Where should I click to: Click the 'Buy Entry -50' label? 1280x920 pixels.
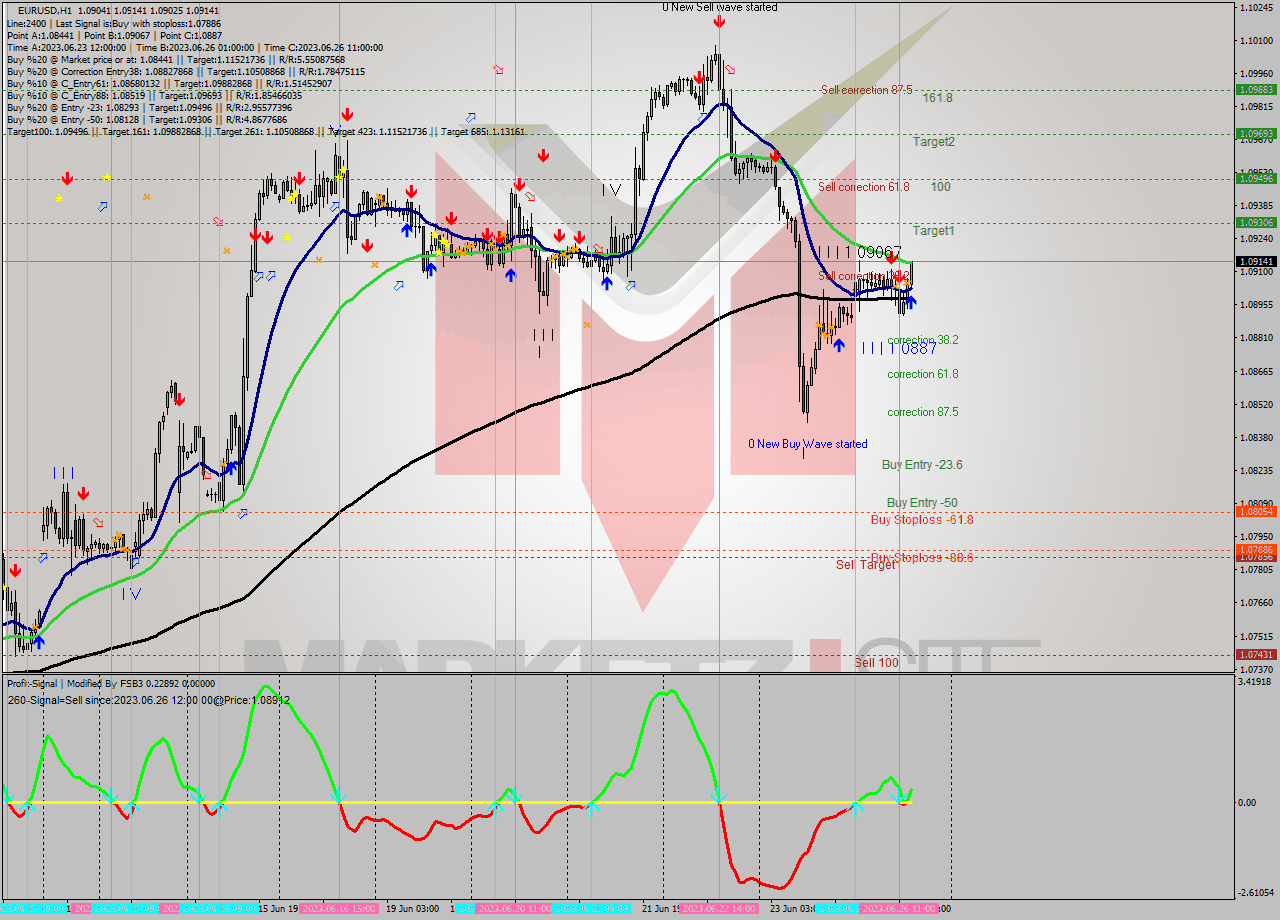pyautogui.click(x=922, y=503)
